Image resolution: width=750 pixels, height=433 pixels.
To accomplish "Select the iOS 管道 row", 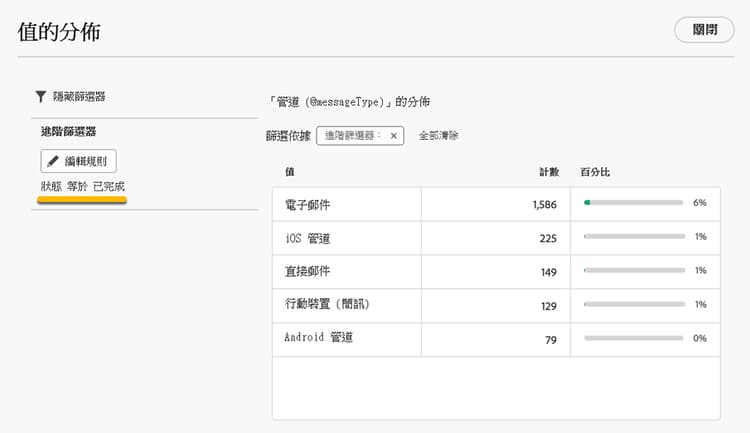I will [x=496, y=238].
